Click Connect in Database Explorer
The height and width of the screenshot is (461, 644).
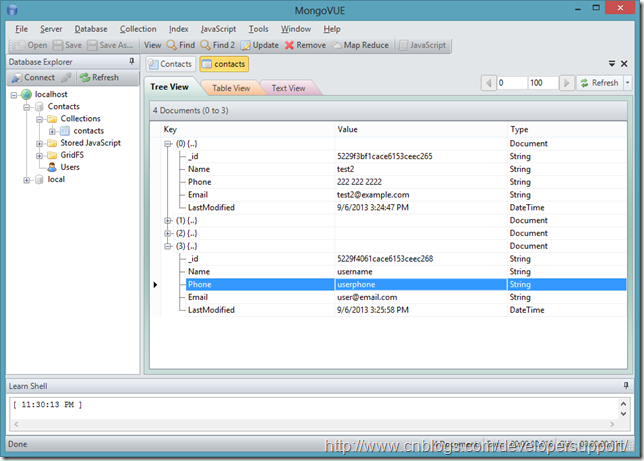click(x=32, y=77)
